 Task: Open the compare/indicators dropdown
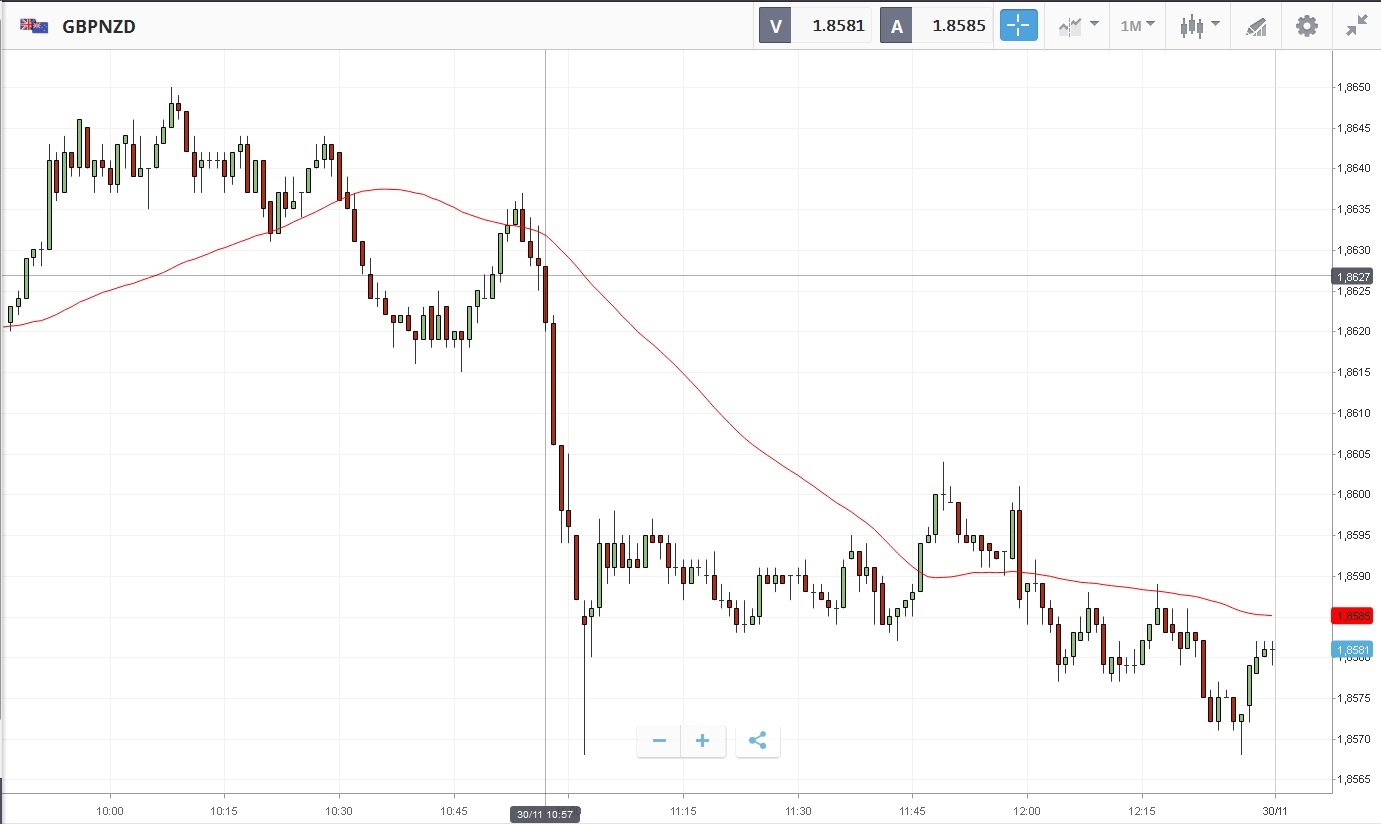(1078, 26)
